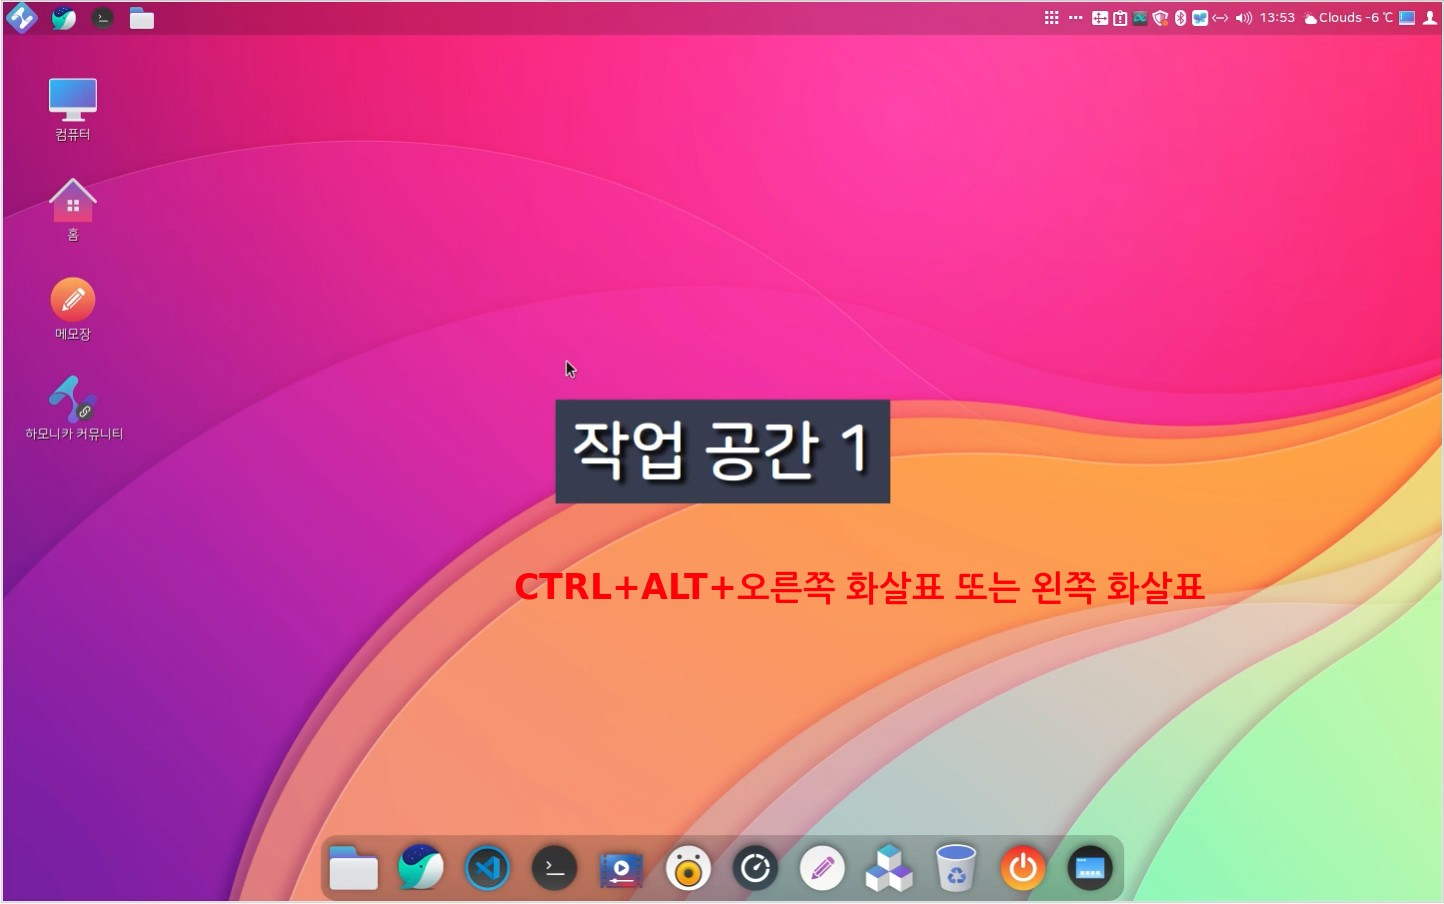Open the cubes package app in the dock

tap(889, 868)
